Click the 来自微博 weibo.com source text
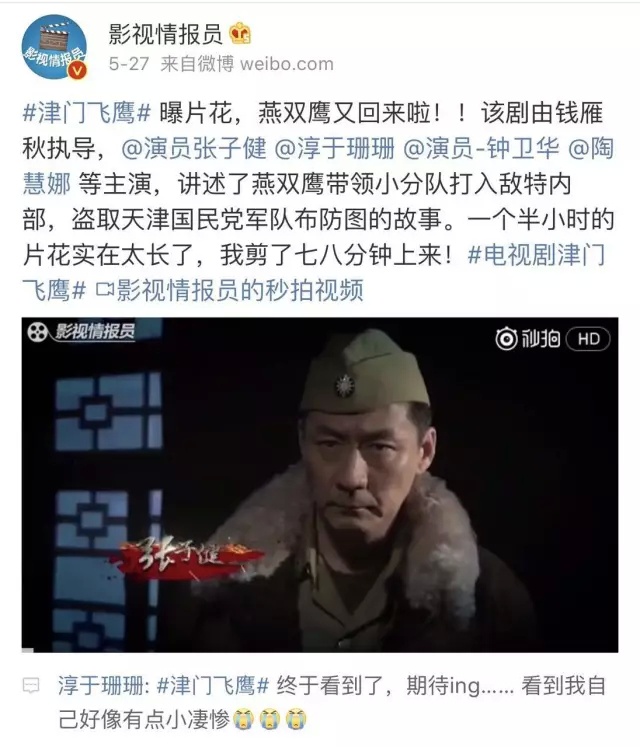640x747 pixels. (x=247, y=64)
